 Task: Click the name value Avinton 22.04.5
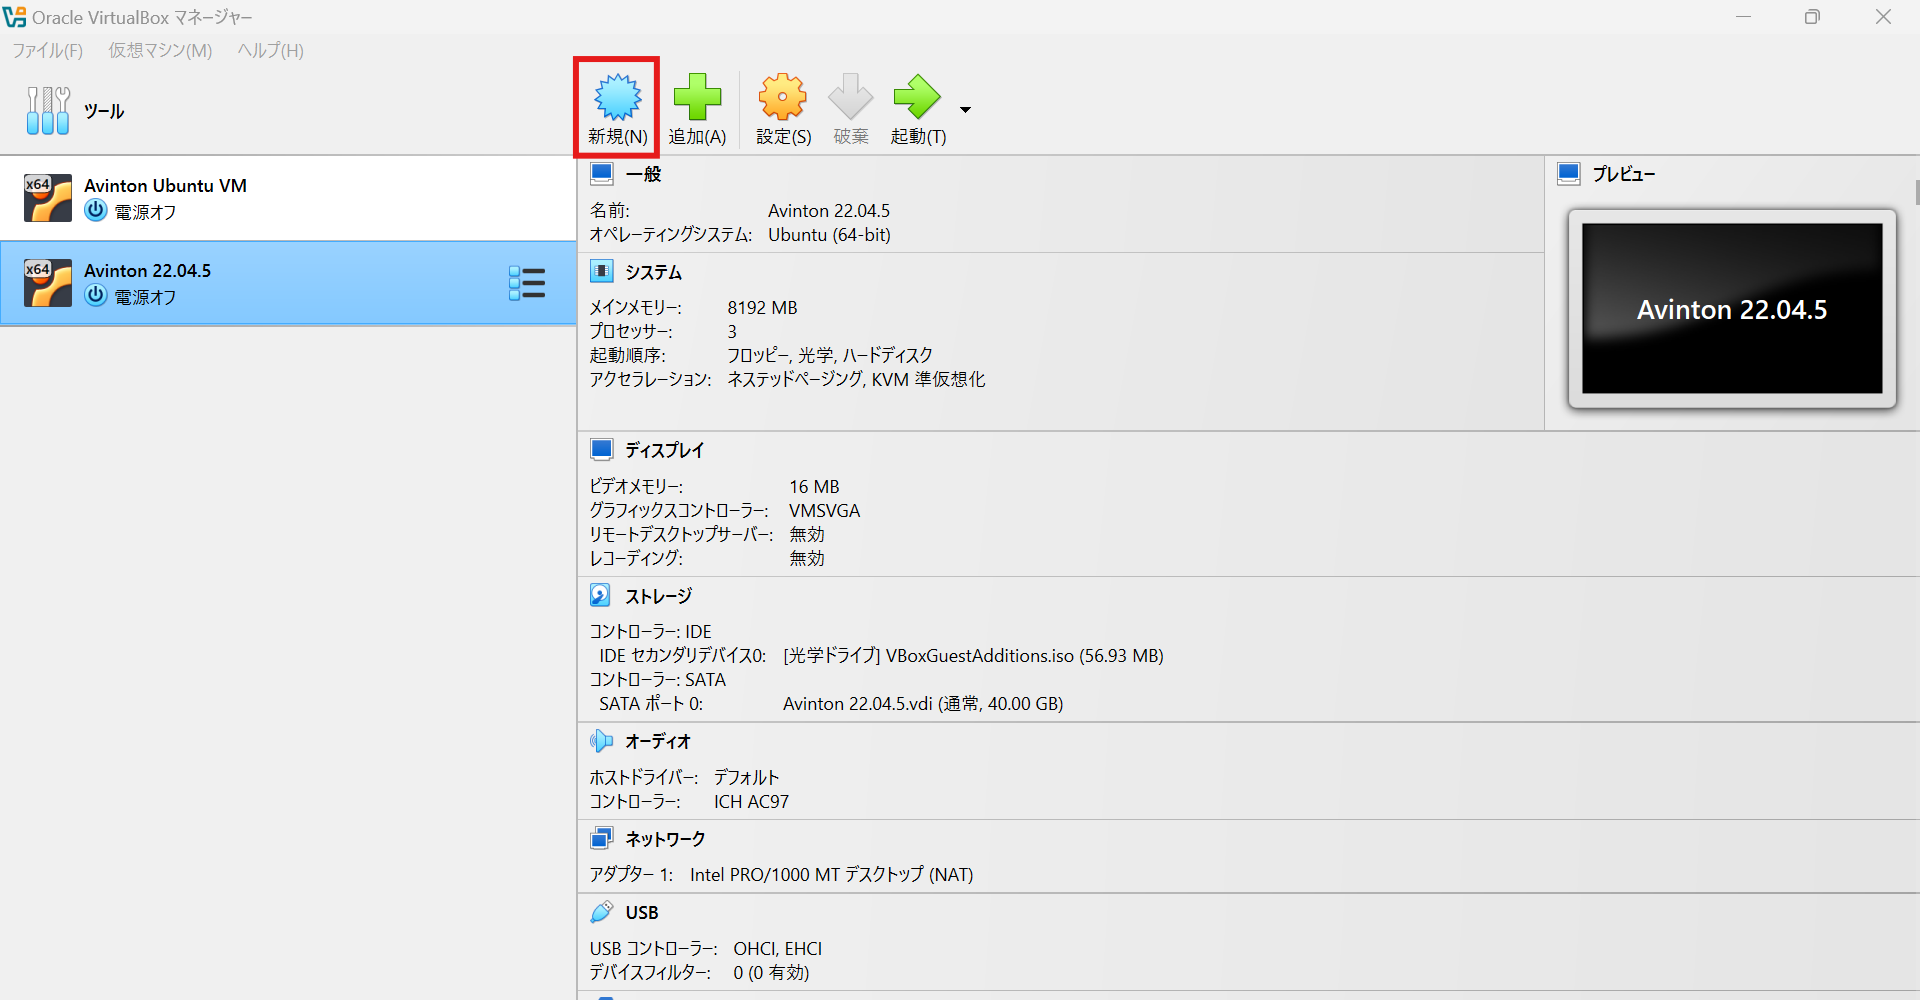(x=829, y=211)
